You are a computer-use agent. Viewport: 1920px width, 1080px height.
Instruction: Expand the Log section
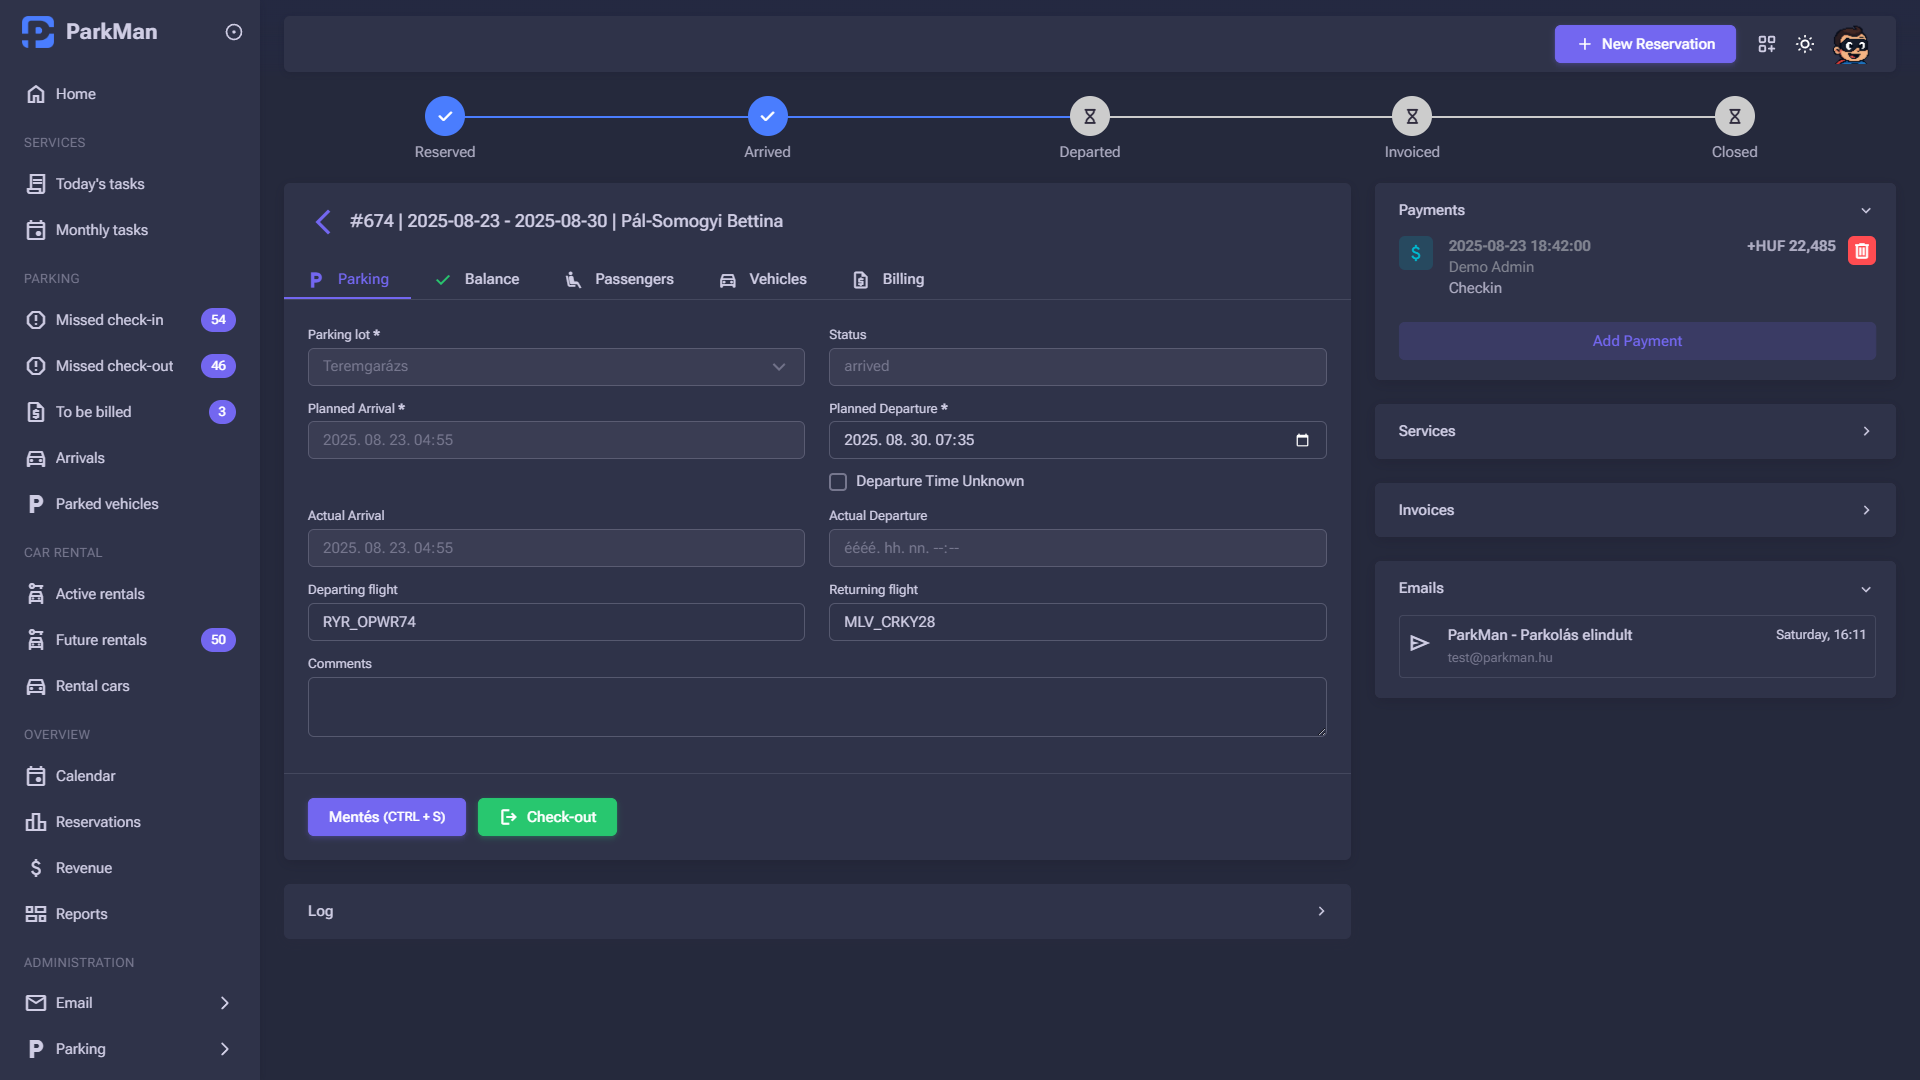(x=1321, y=911)
